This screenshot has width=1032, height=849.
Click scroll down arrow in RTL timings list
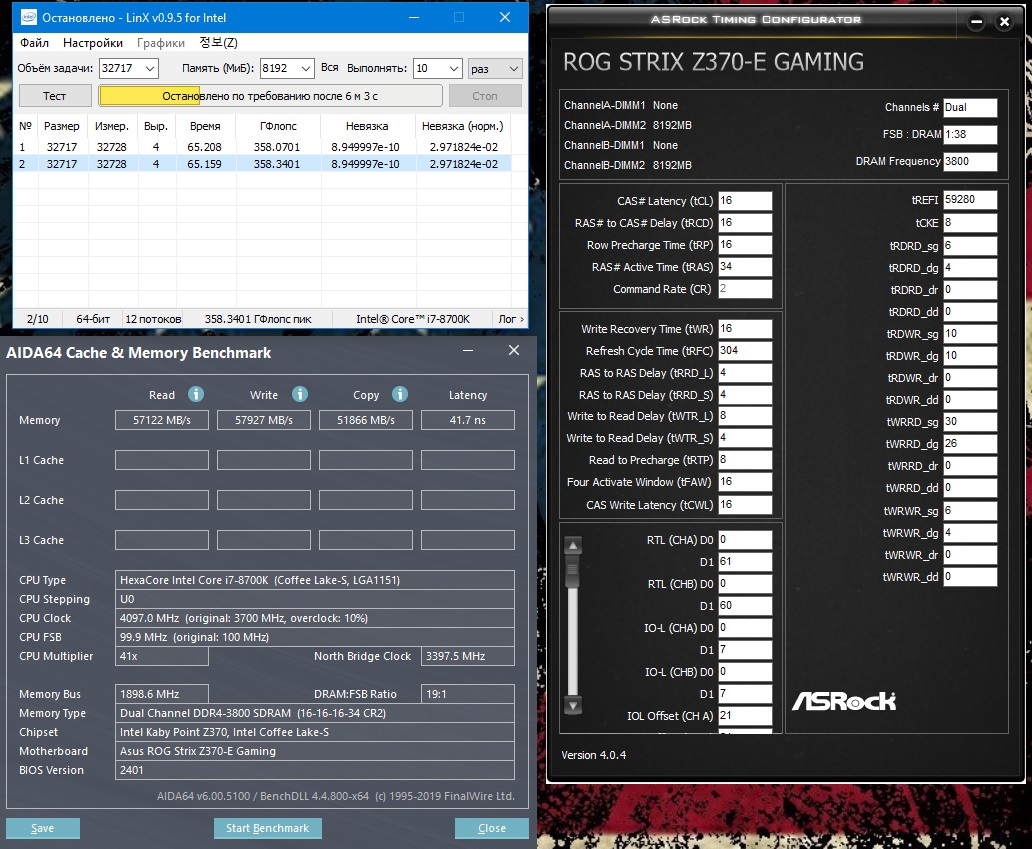tap(573, 706)
